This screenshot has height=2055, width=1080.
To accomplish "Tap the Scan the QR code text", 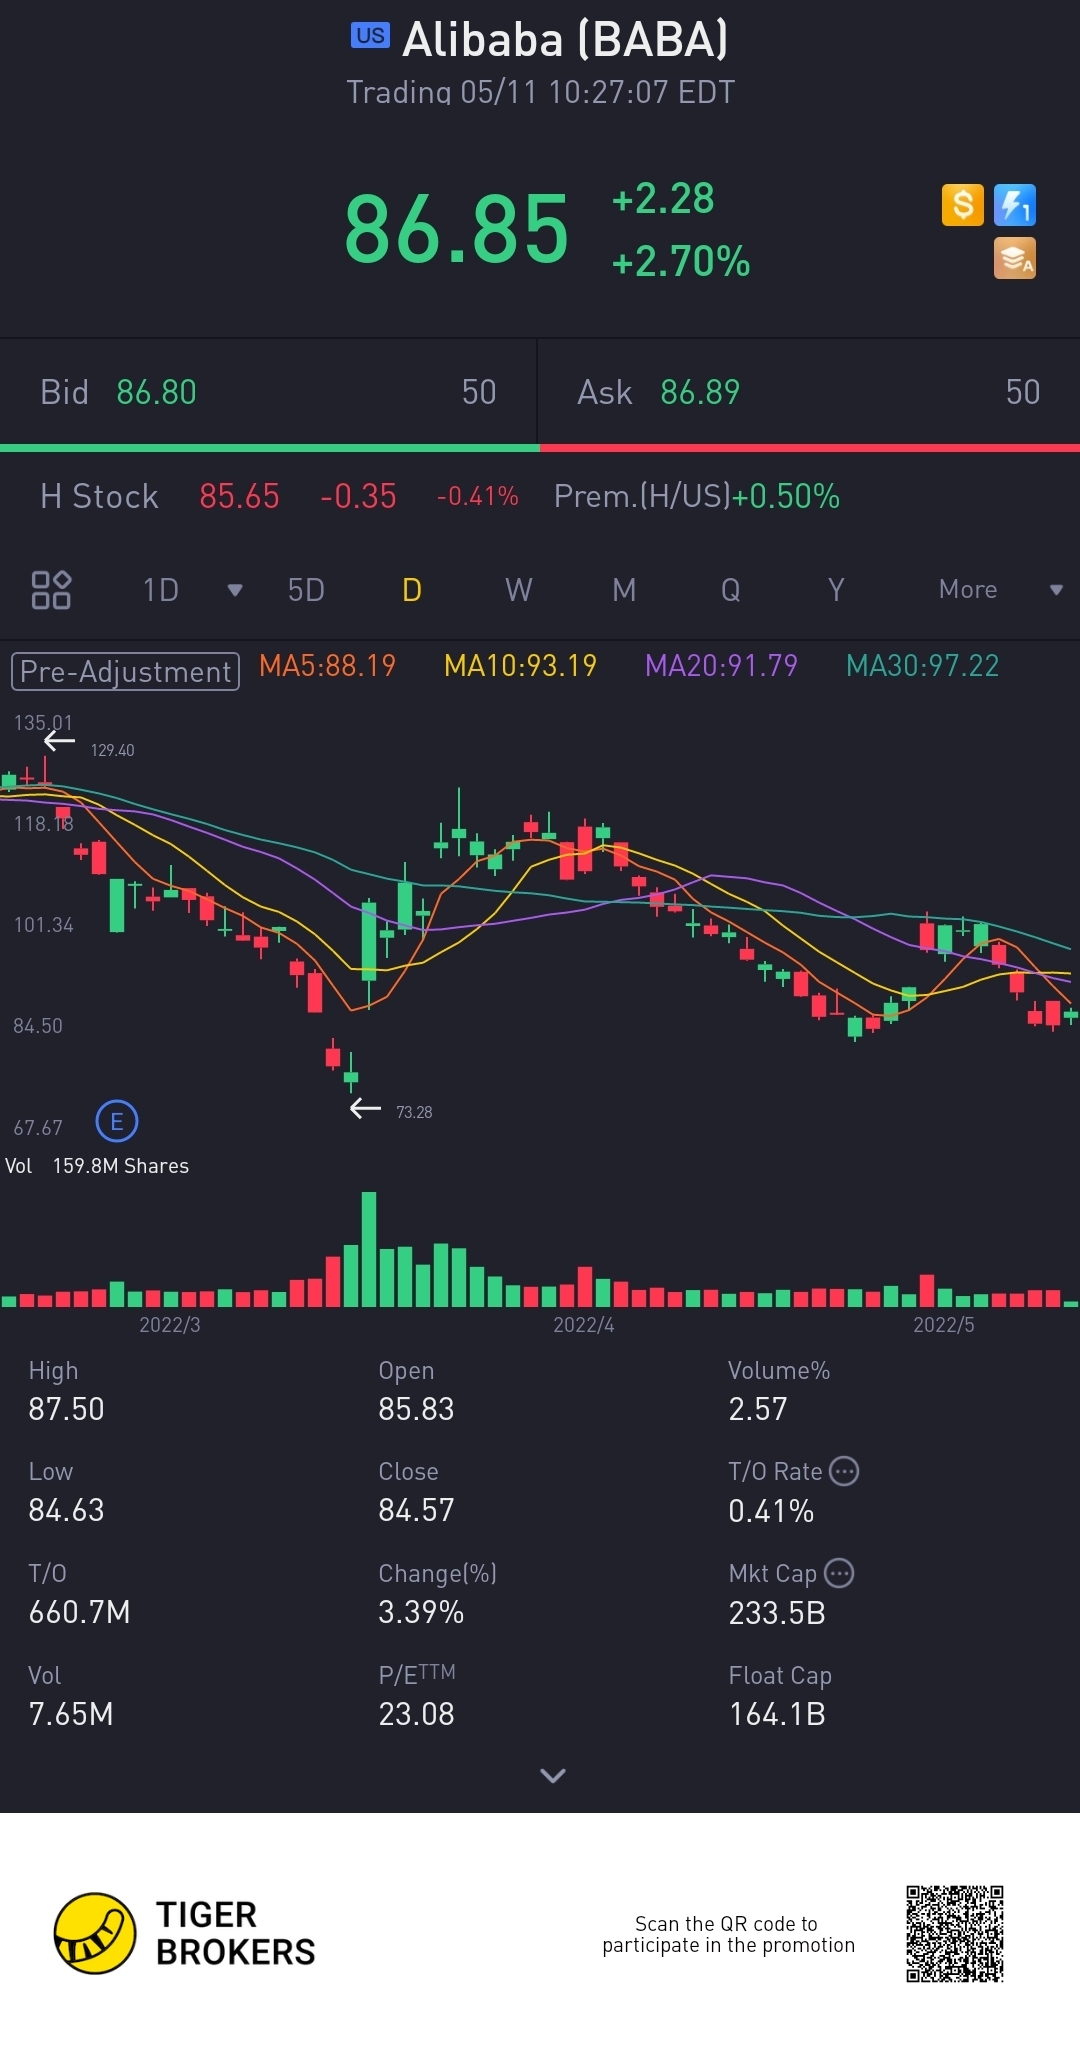I will coord(728,1934).
